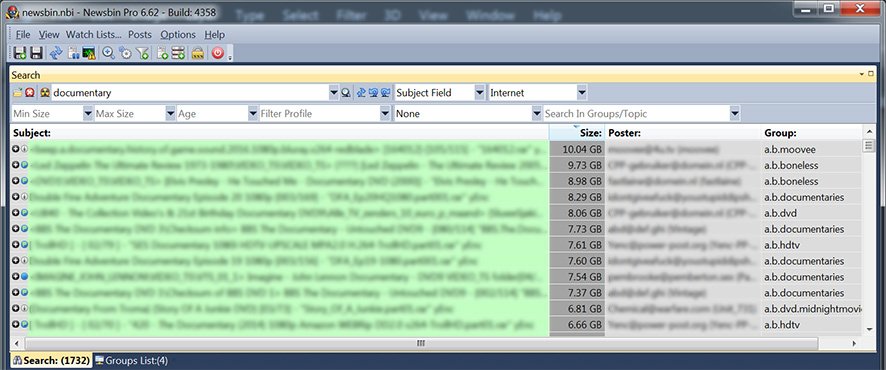The height and width of the screenshot is (370, 886).
Task: Expand the 8.98 GB post with its plus
Action: click(x=16, y=181)
